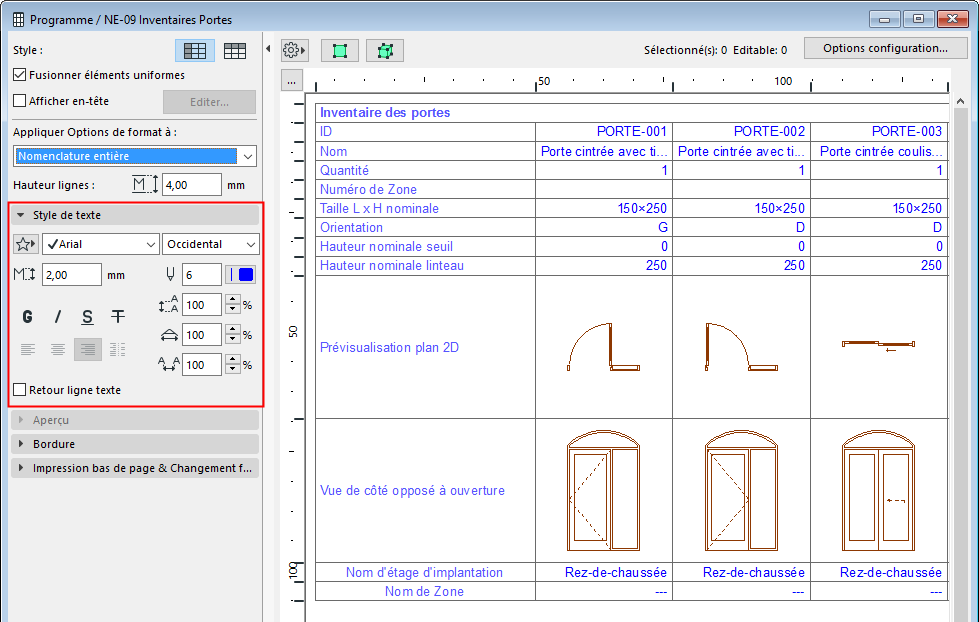Click the bold (G) text style icon
This screenshot has width=979, height=622.
pos(28,317)
